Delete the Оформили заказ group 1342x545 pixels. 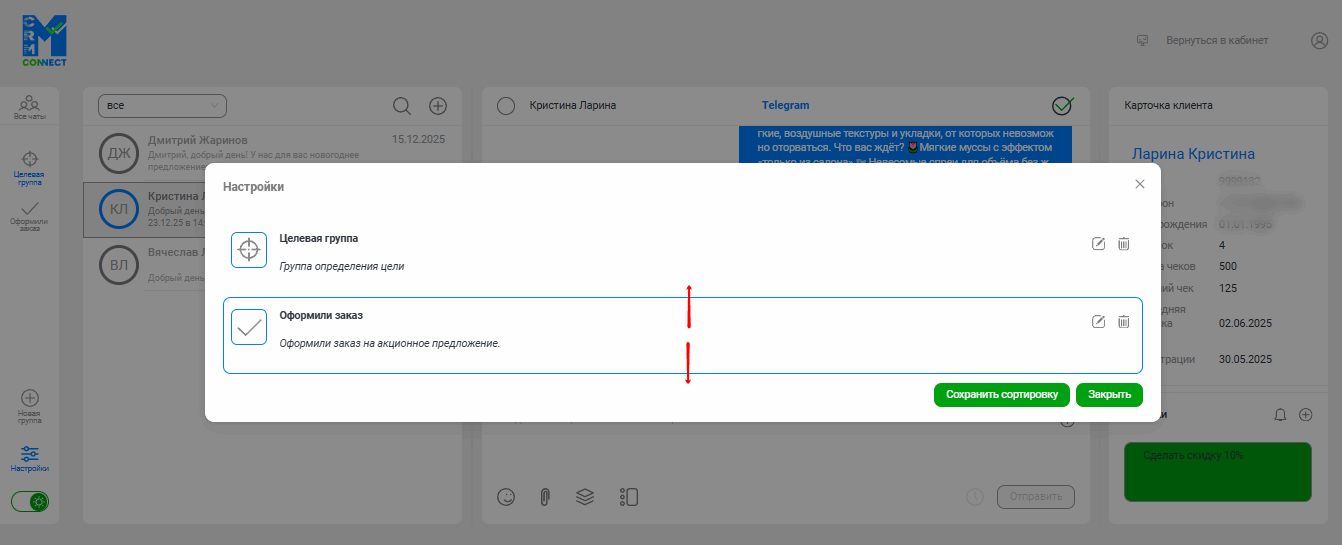(1123, 321)
